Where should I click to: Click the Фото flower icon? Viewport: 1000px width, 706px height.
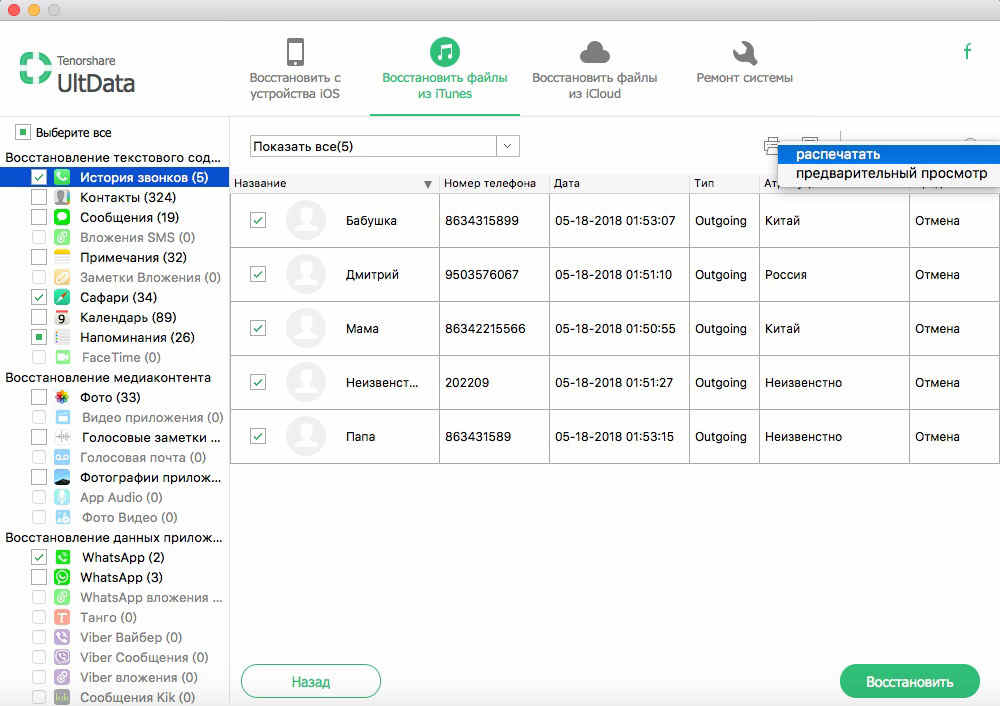coord(62,397)
